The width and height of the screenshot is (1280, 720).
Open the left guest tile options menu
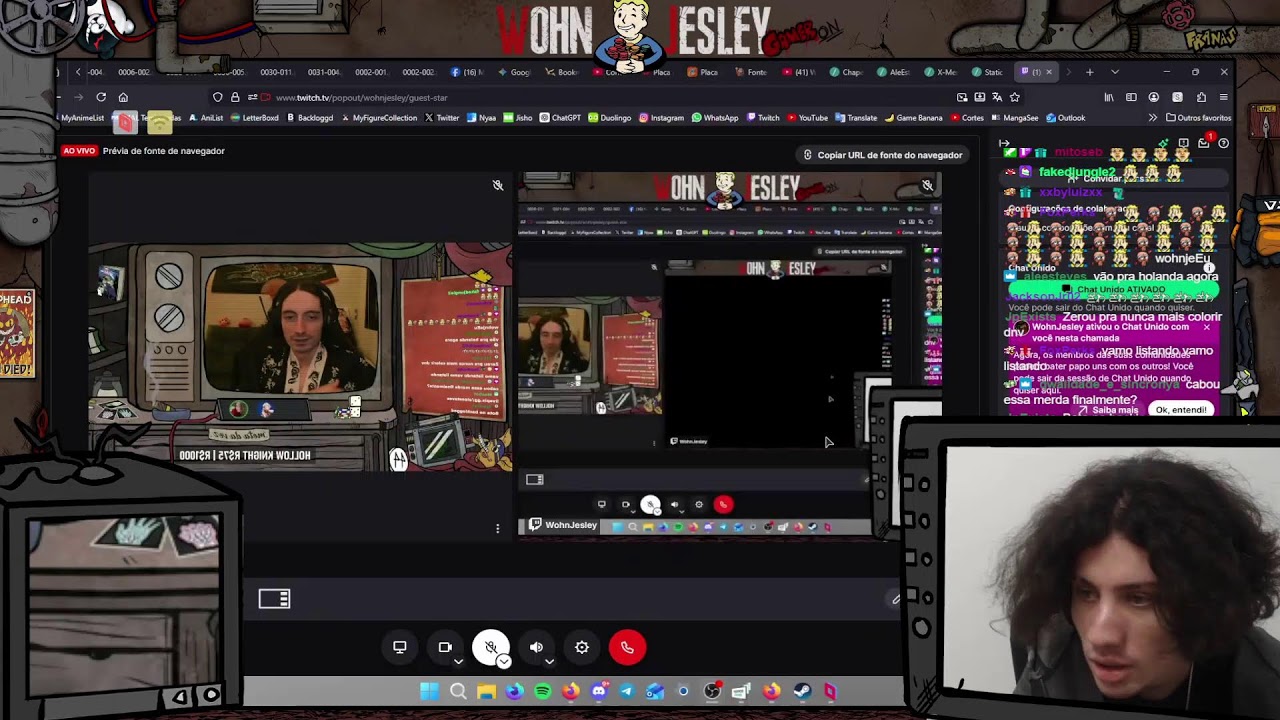(498, 528)
